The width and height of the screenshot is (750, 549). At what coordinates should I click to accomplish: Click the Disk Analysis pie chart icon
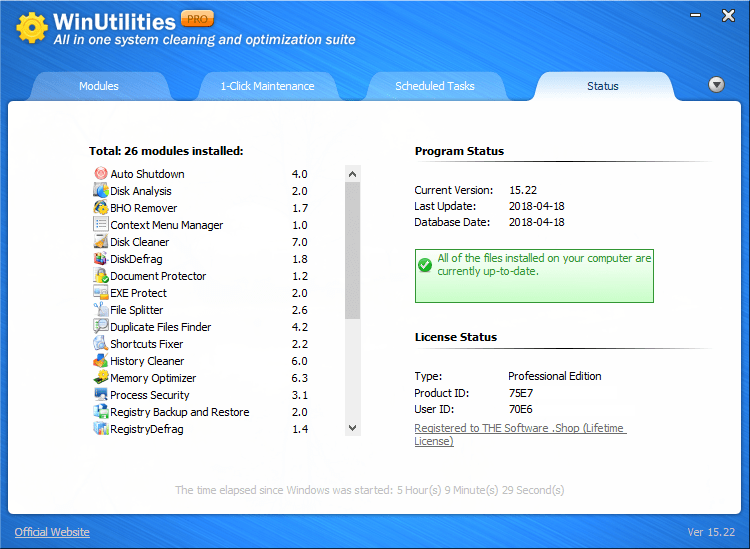click(100, 190)
